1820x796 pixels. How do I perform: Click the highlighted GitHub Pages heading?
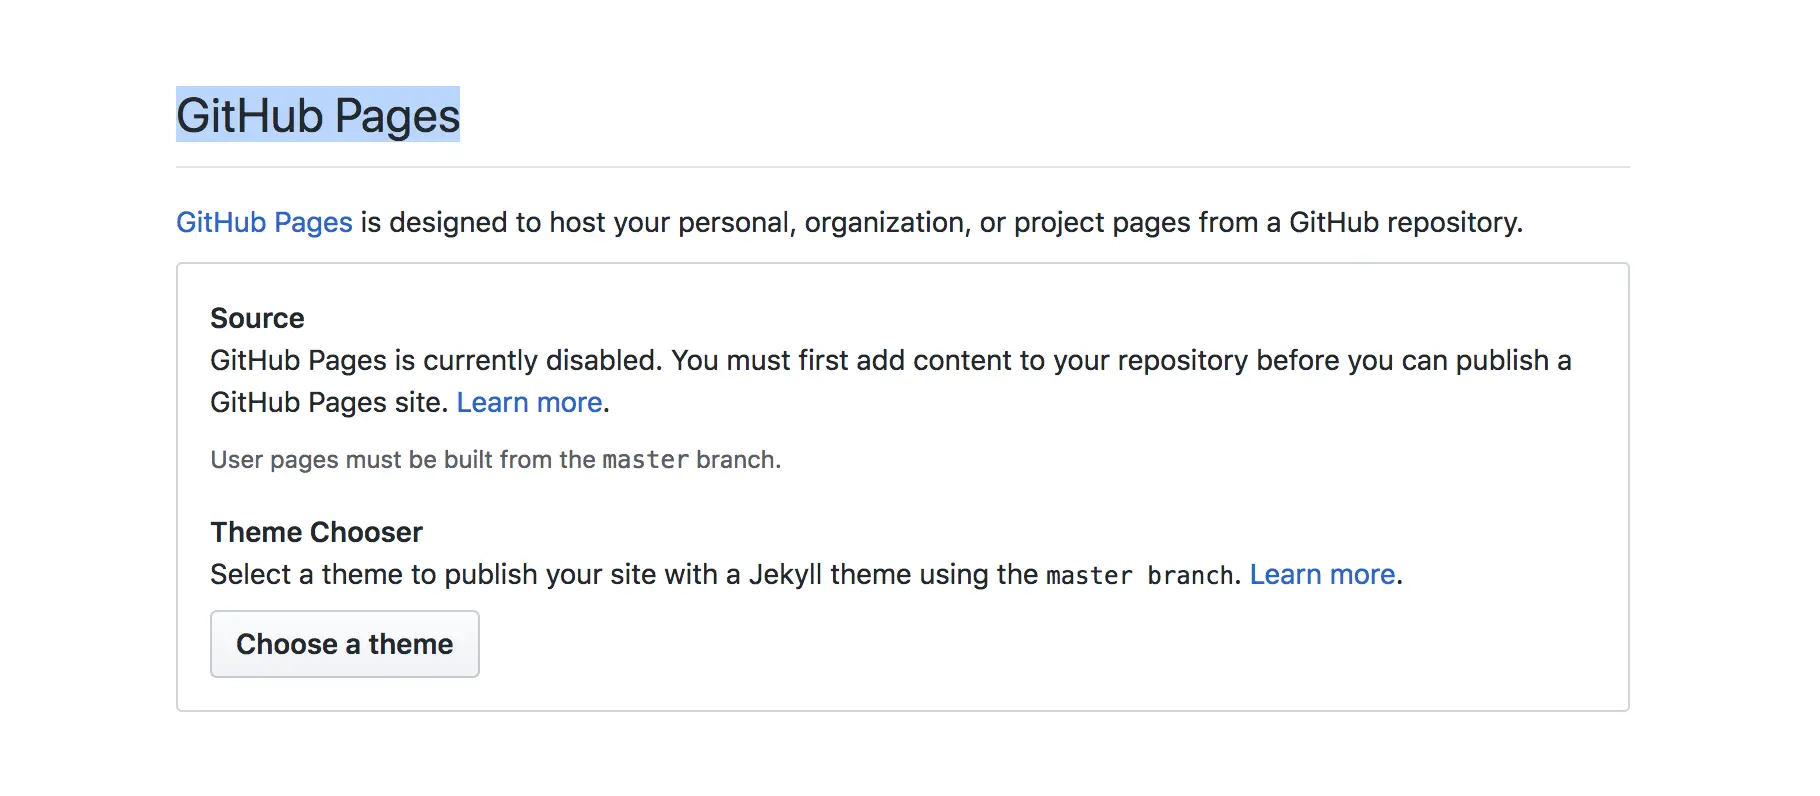pos(318,115)
